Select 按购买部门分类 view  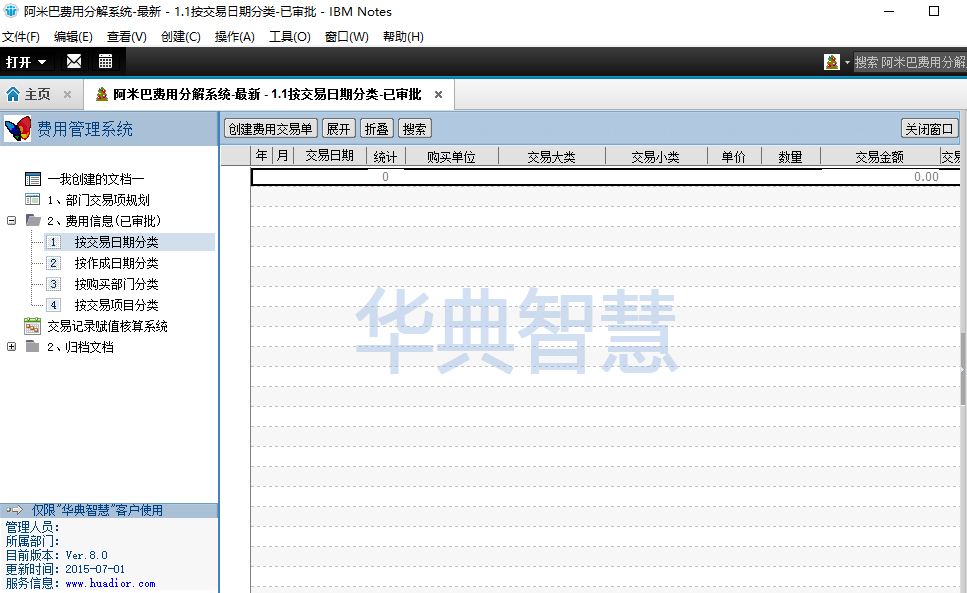[117, 284]
